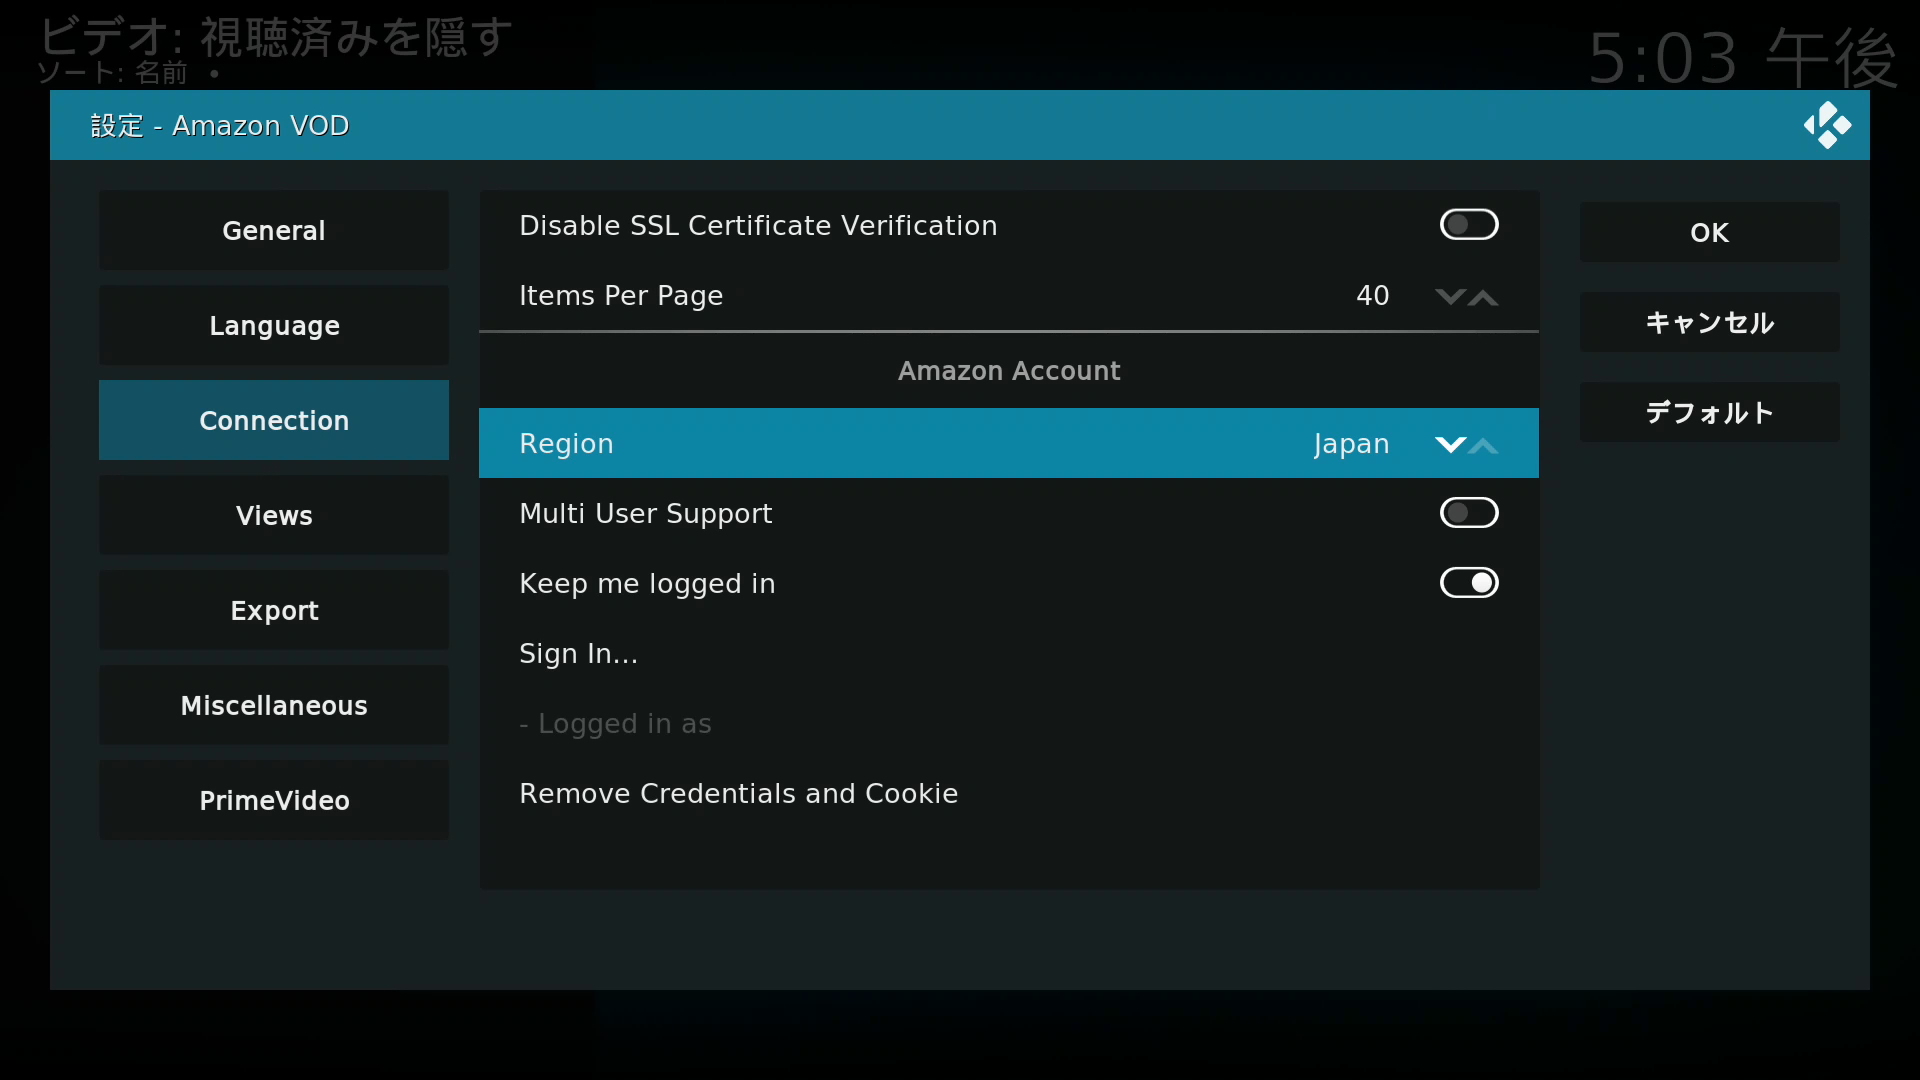1920x1080 pixels.
Task: Go to Miscellaneous settings tab
Action: pos(274,705)
